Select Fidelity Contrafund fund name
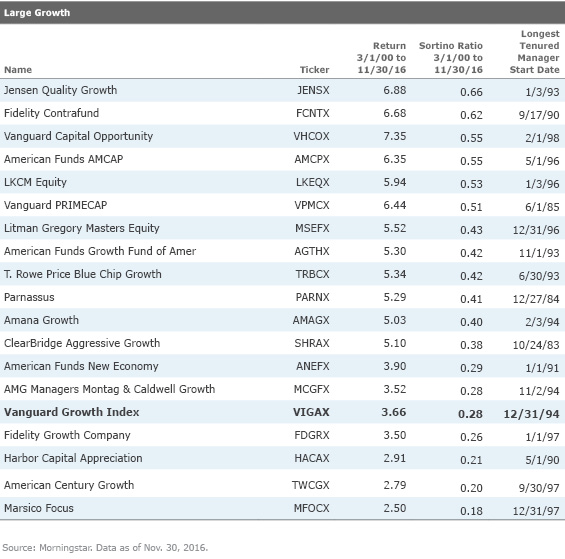This screenshot has height=559, width=565. [x=52, y=113]
